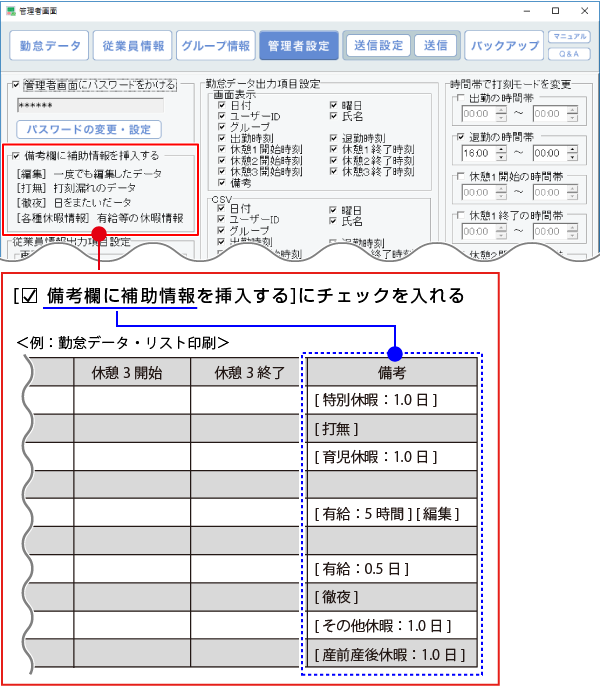Toggle 休憩3開始時刻 checkbox
This screenshot has width=600, height=686.
221,171
